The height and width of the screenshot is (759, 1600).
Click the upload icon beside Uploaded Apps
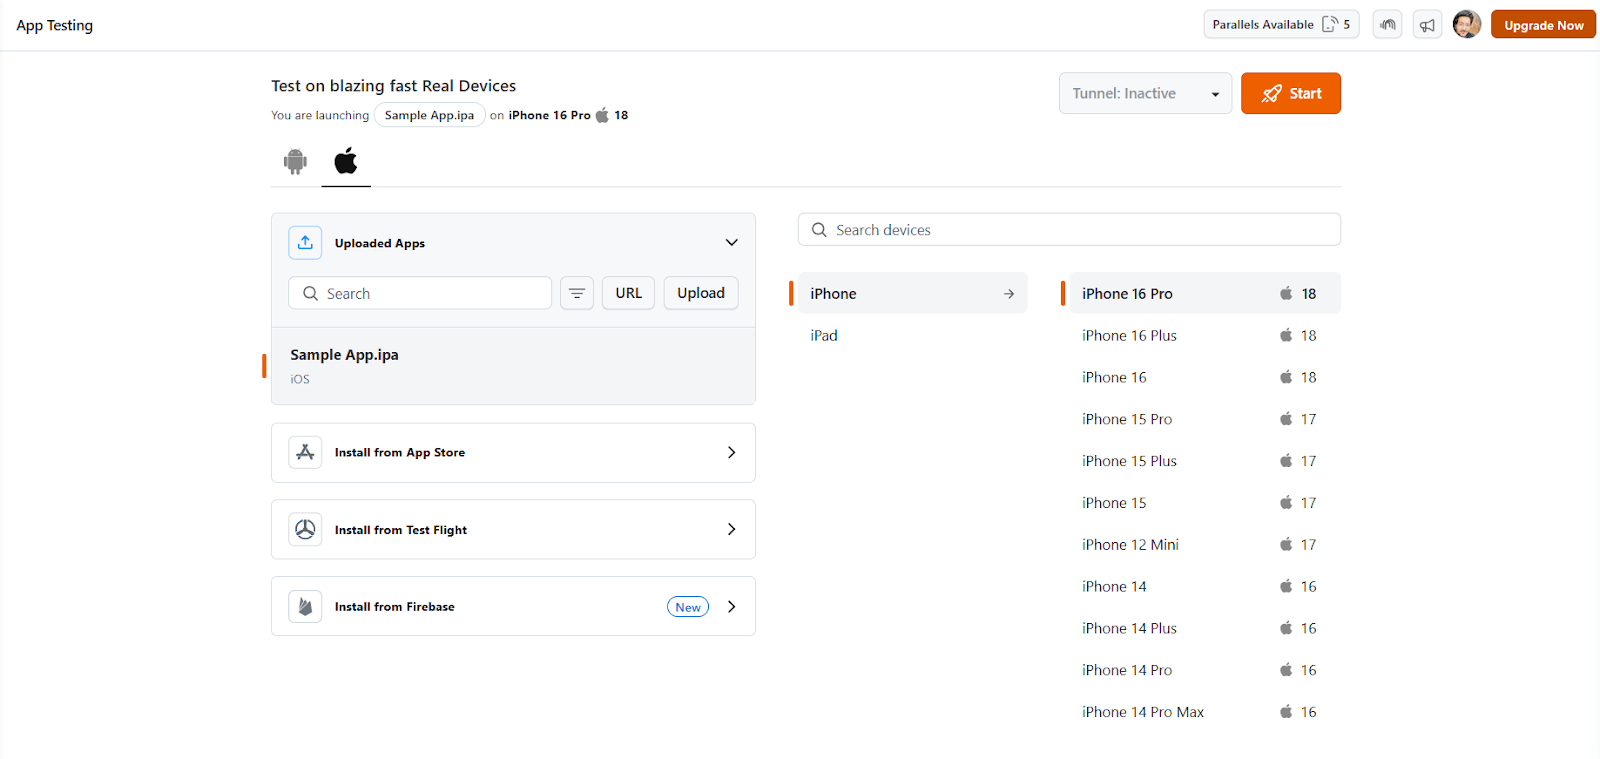point(305,243)
